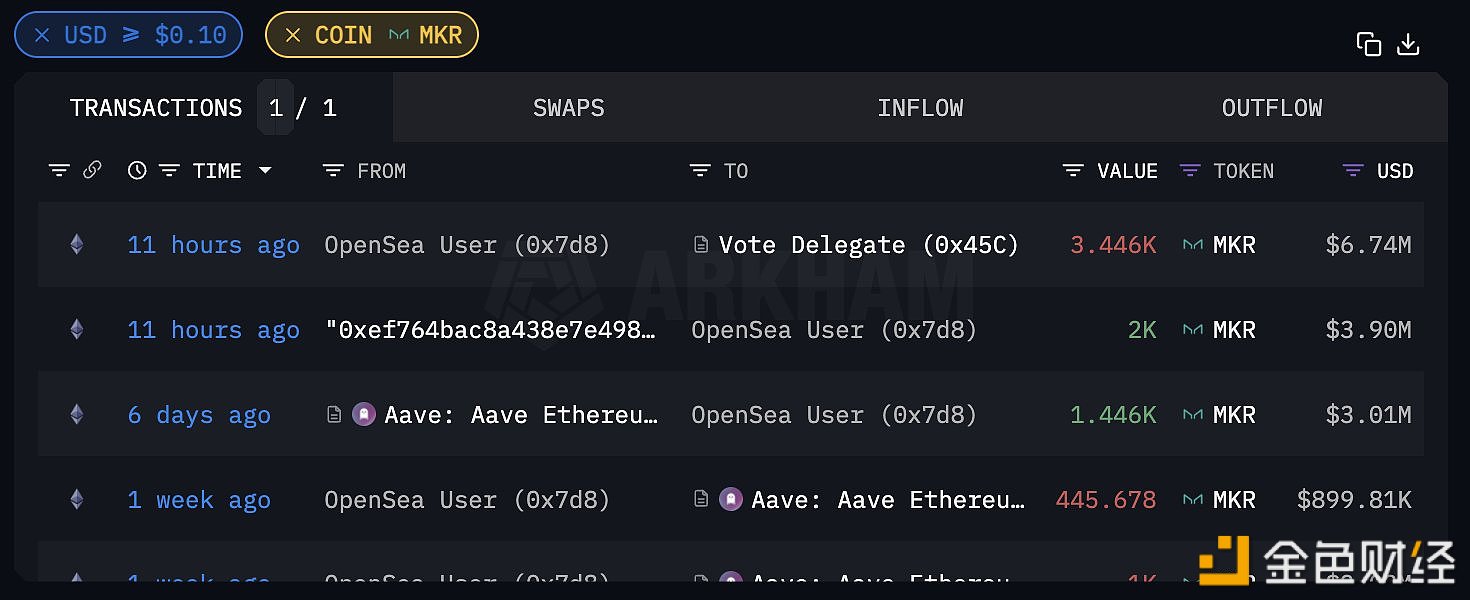Filter by VALUE column icon
Screen dimensions: 1470x600
(1073, 171)
